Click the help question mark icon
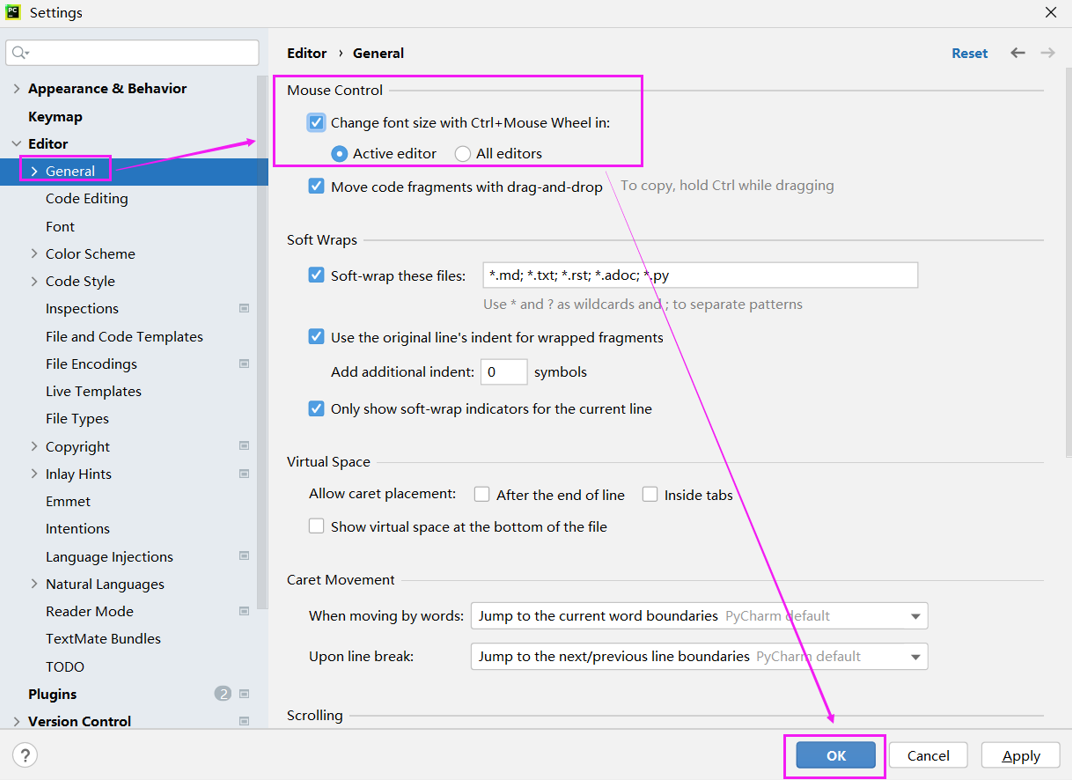Screen dimensions: 1072x780 coord(26,755)
